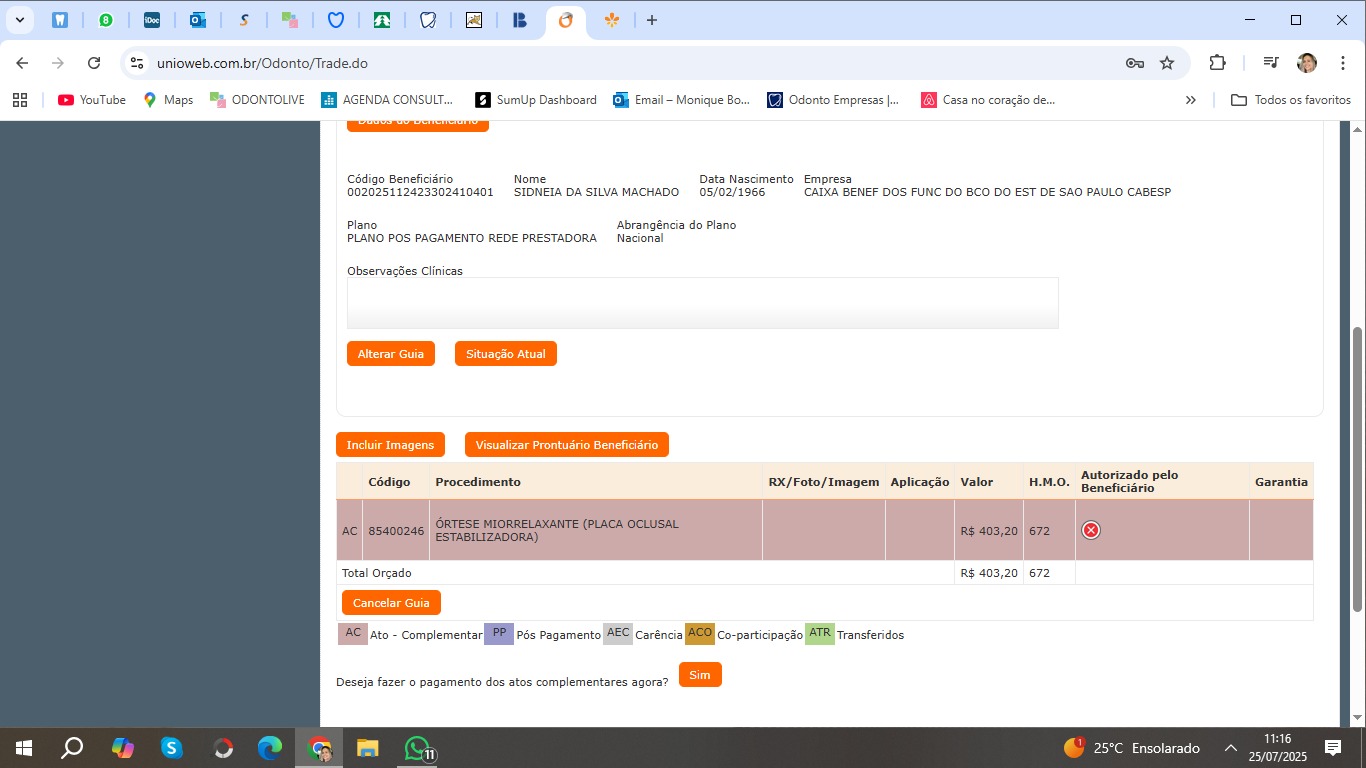The image size is (1366, 768).
Task: Click Visualizar Prontuário Beneficiário button
Action: [567, 445]
